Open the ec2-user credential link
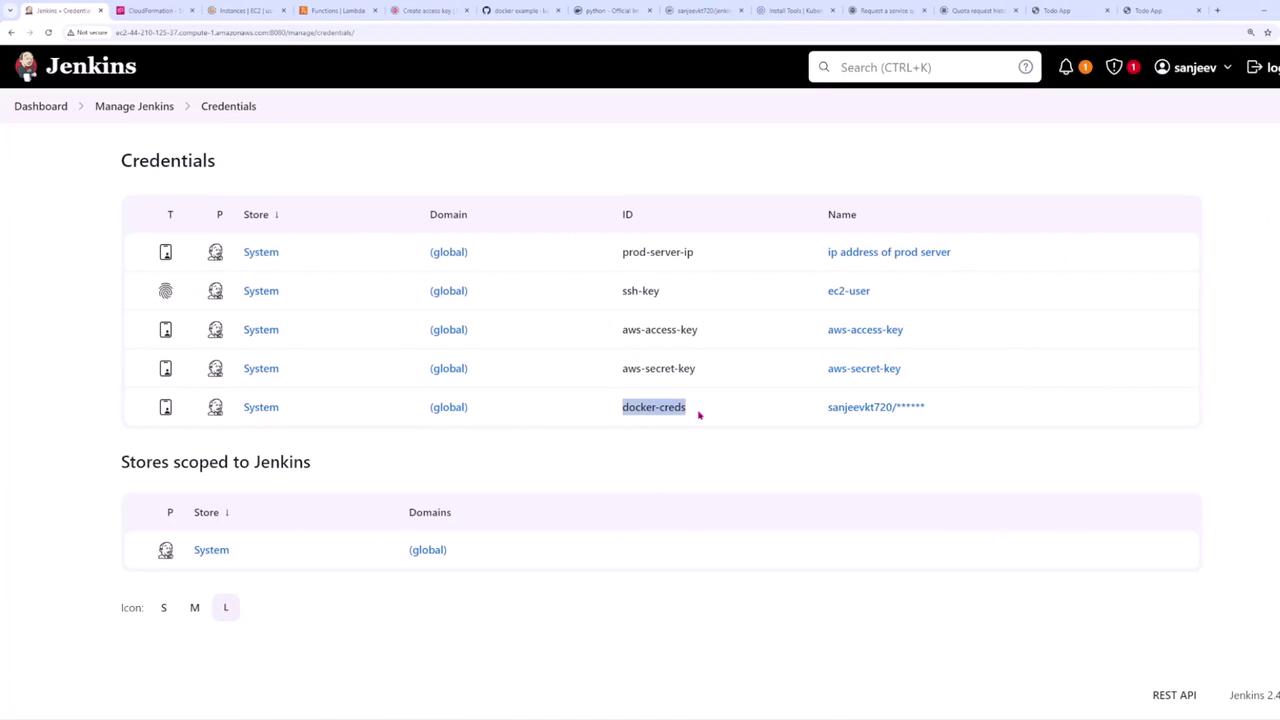The height and width of the screenshot is (720, 1280). tap(849, 291)
